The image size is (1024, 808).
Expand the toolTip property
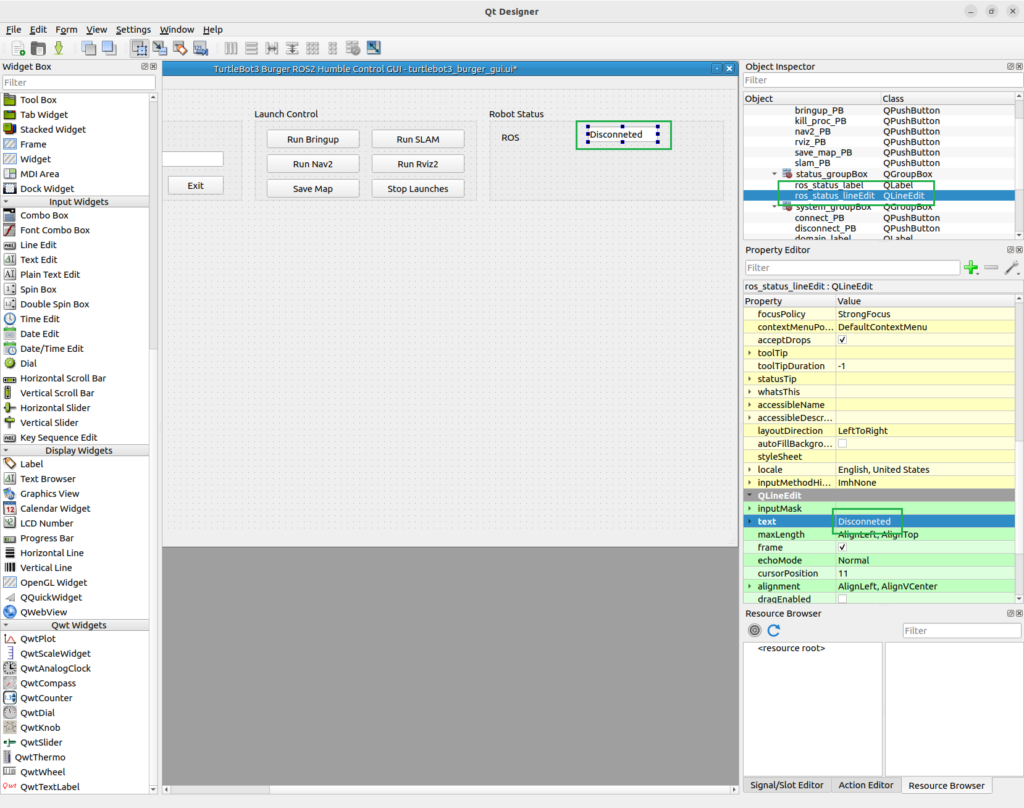[x=750, y=353]
